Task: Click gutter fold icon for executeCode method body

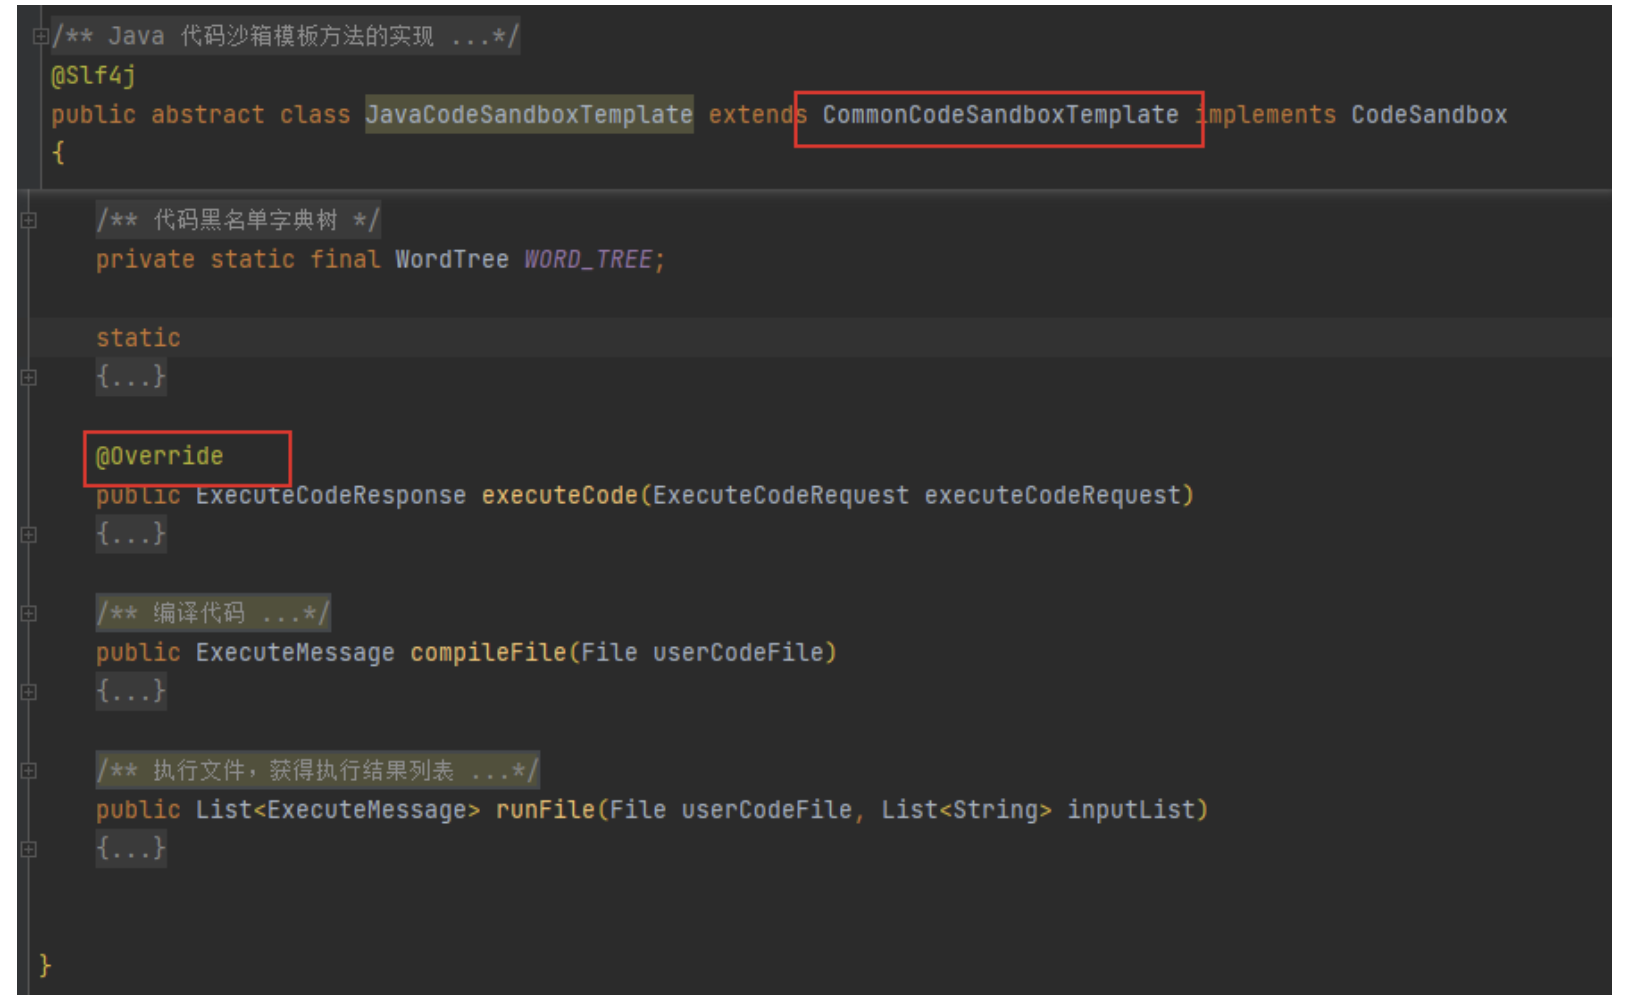Action: [x=29, y=535]
